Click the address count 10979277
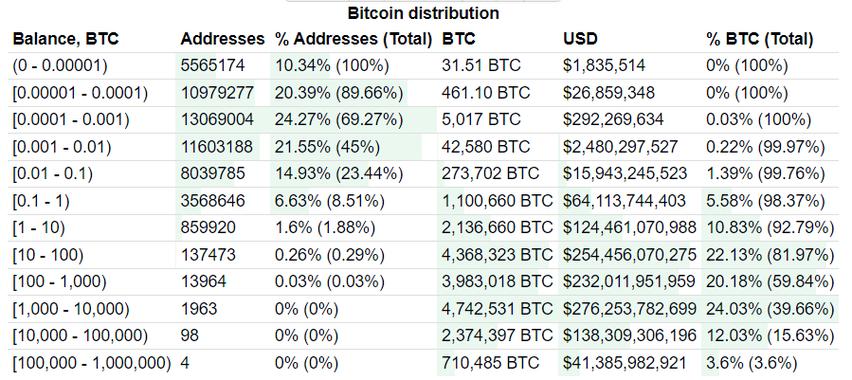The width and height of the screenshot is (852, 380). 217,93
